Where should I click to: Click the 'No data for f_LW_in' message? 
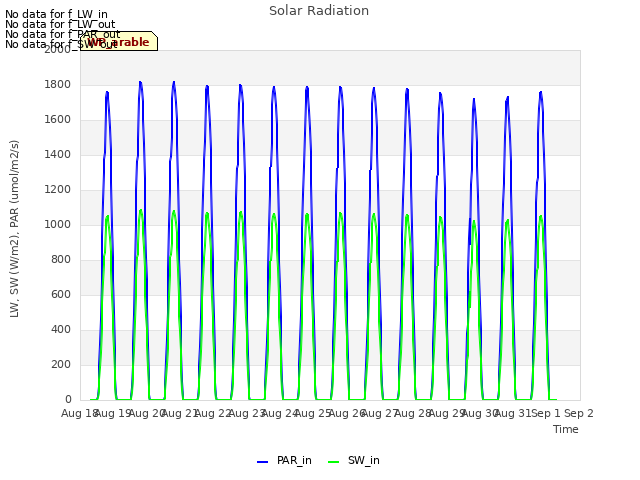pyautogui.click(x=56, y=15)
